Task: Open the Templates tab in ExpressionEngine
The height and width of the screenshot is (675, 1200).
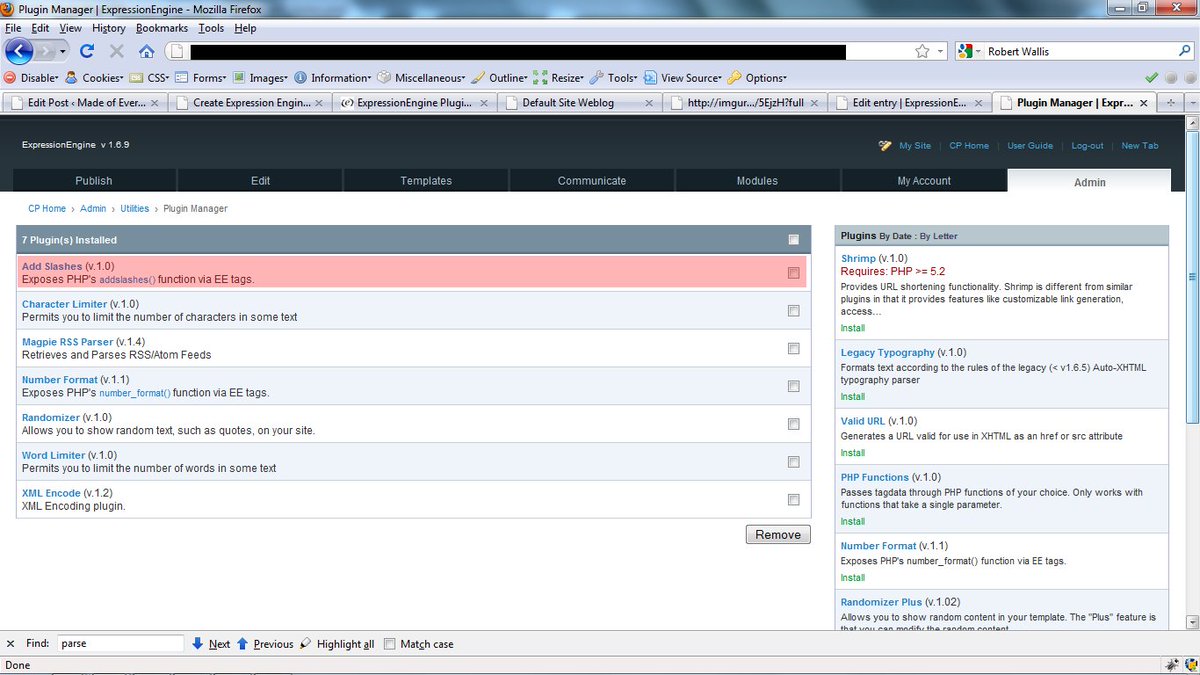Action: click(x=426, y=181)
